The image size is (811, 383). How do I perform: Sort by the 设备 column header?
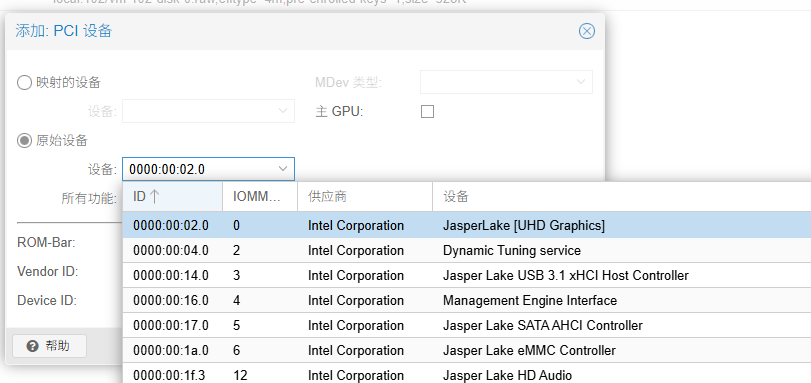pyautogui.click(x=622, y=196)
